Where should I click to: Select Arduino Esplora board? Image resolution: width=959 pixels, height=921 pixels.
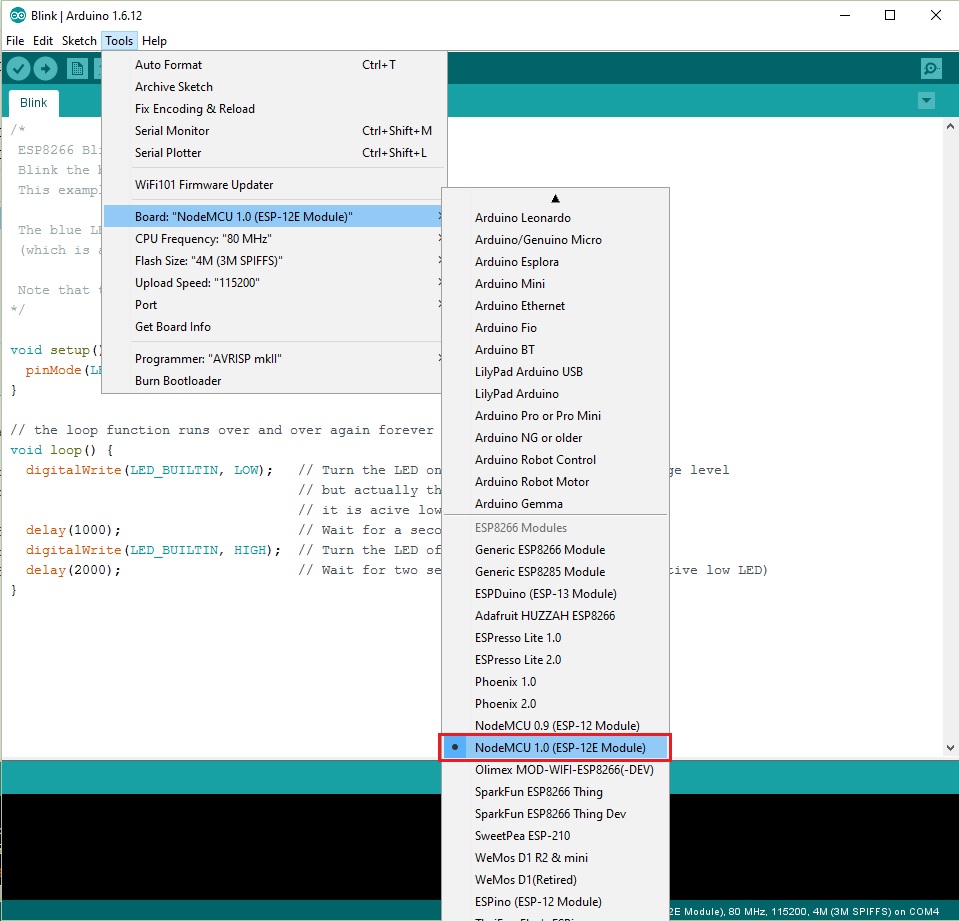tap(555, 262)
